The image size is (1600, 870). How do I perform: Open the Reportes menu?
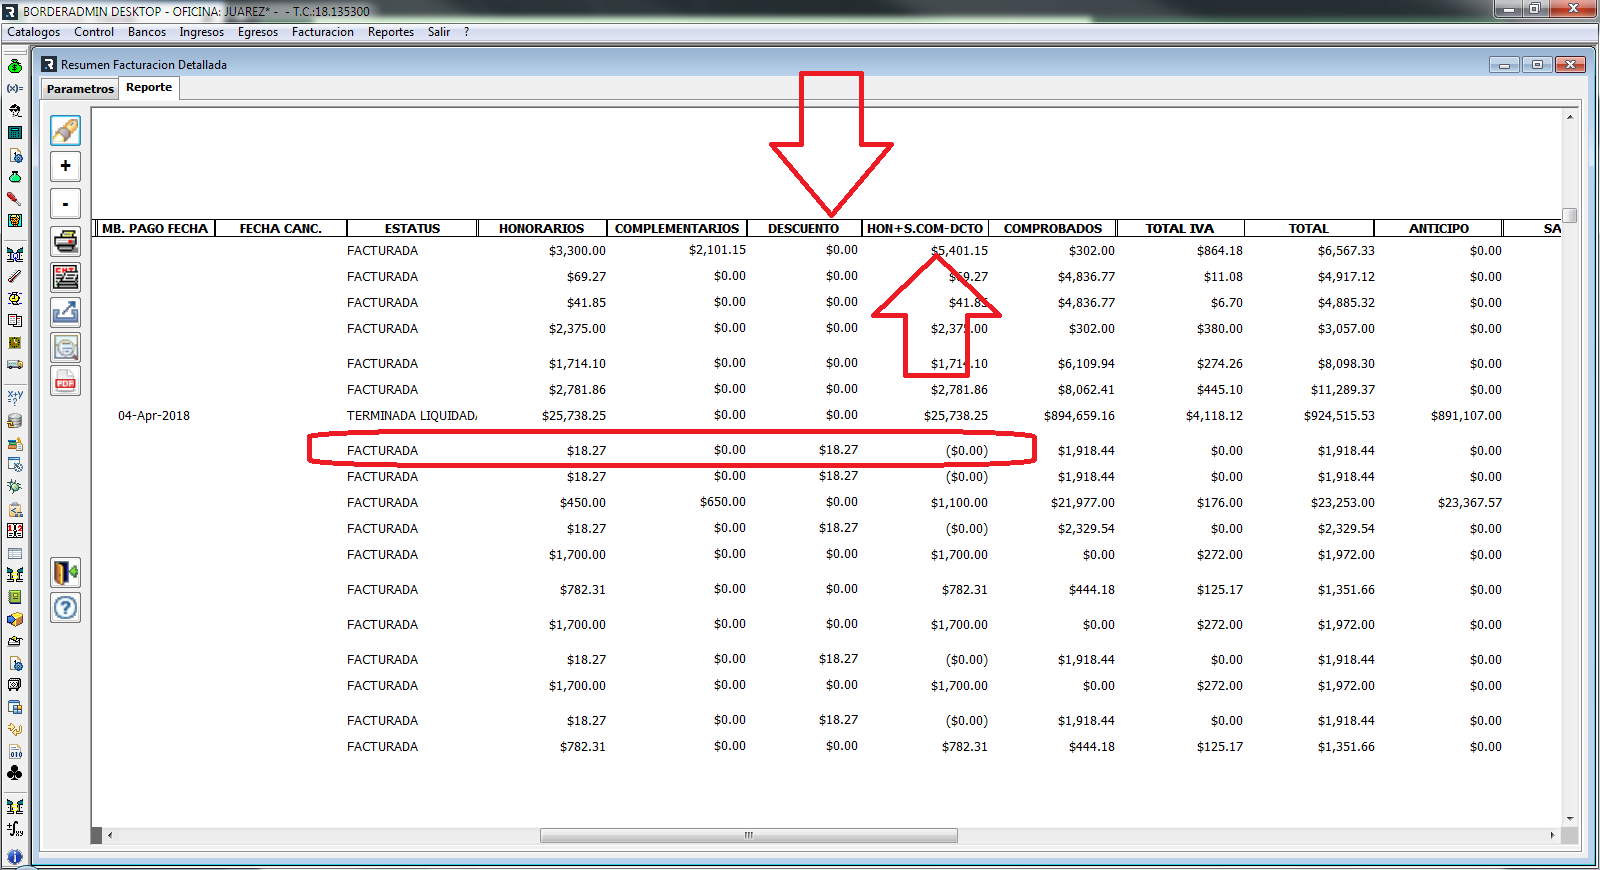pos(391,32)
